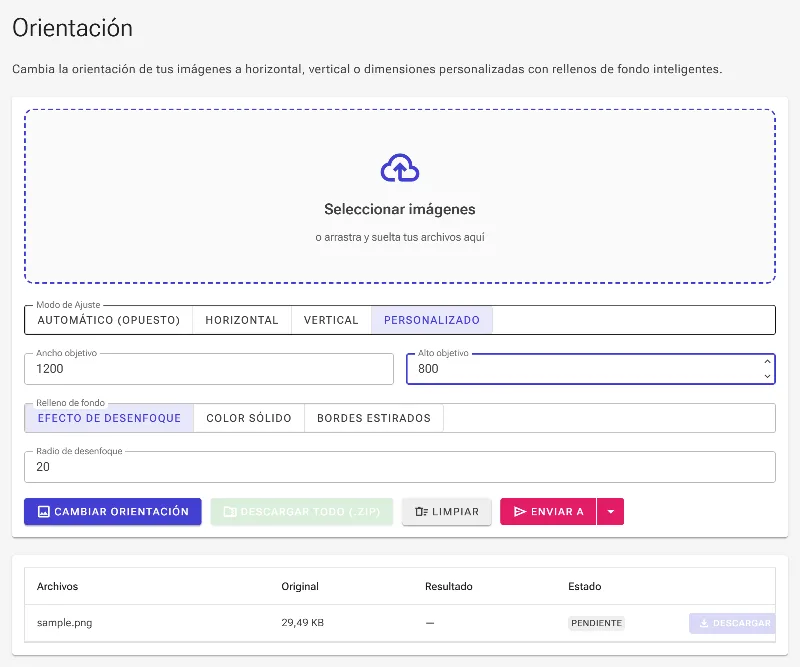This screenshot has height=667, width=800.
Task: Choose Bordes estirados background fill
Action: 374,418
